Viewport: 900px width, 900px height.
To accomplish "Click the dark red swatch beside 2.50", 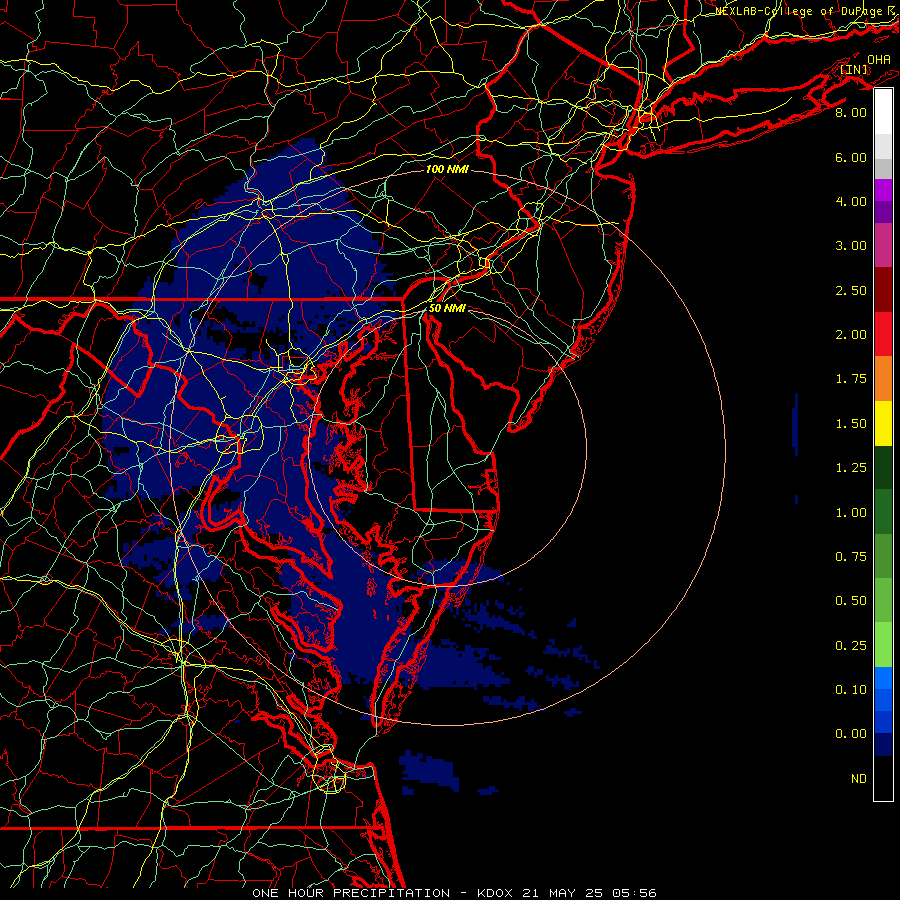I will (x=883, y=290).
